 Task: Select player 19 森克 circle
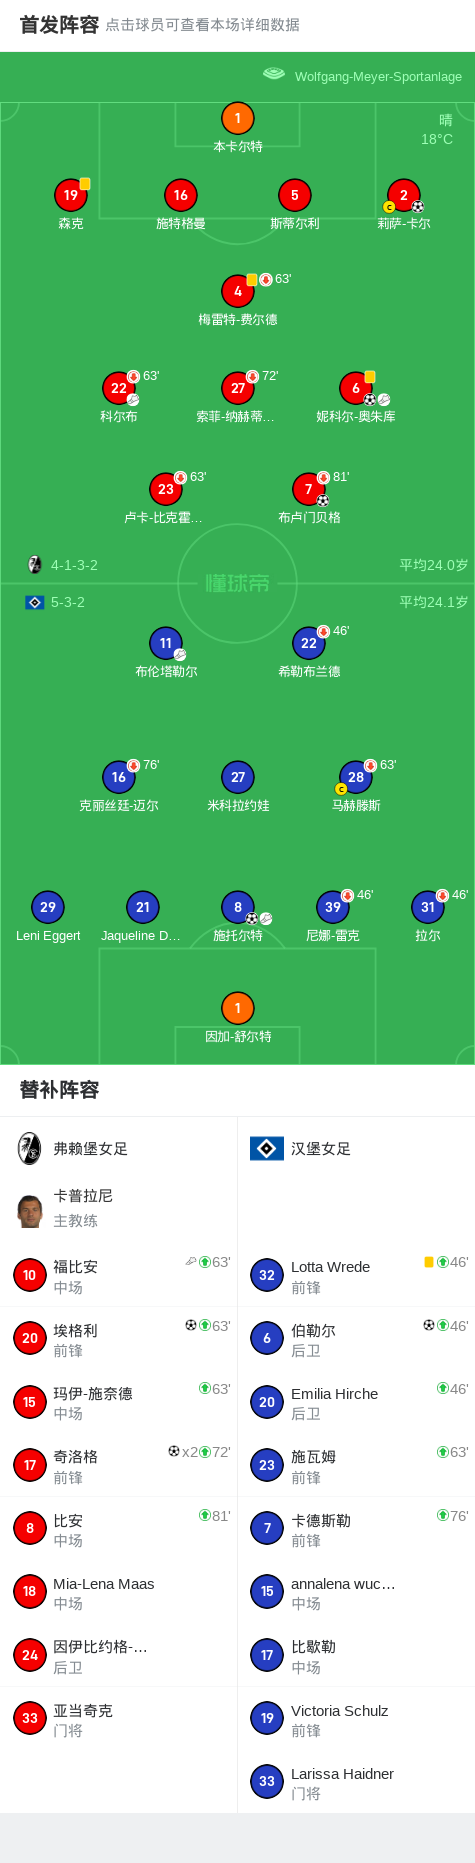pos(71,195)
